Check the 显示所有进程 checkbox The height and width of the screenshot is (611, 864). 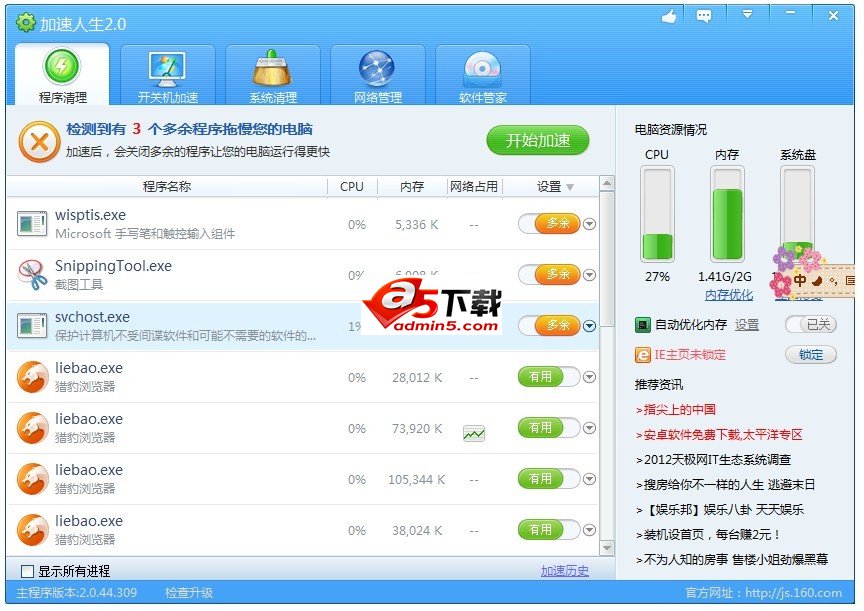click(x=27, y=571)
